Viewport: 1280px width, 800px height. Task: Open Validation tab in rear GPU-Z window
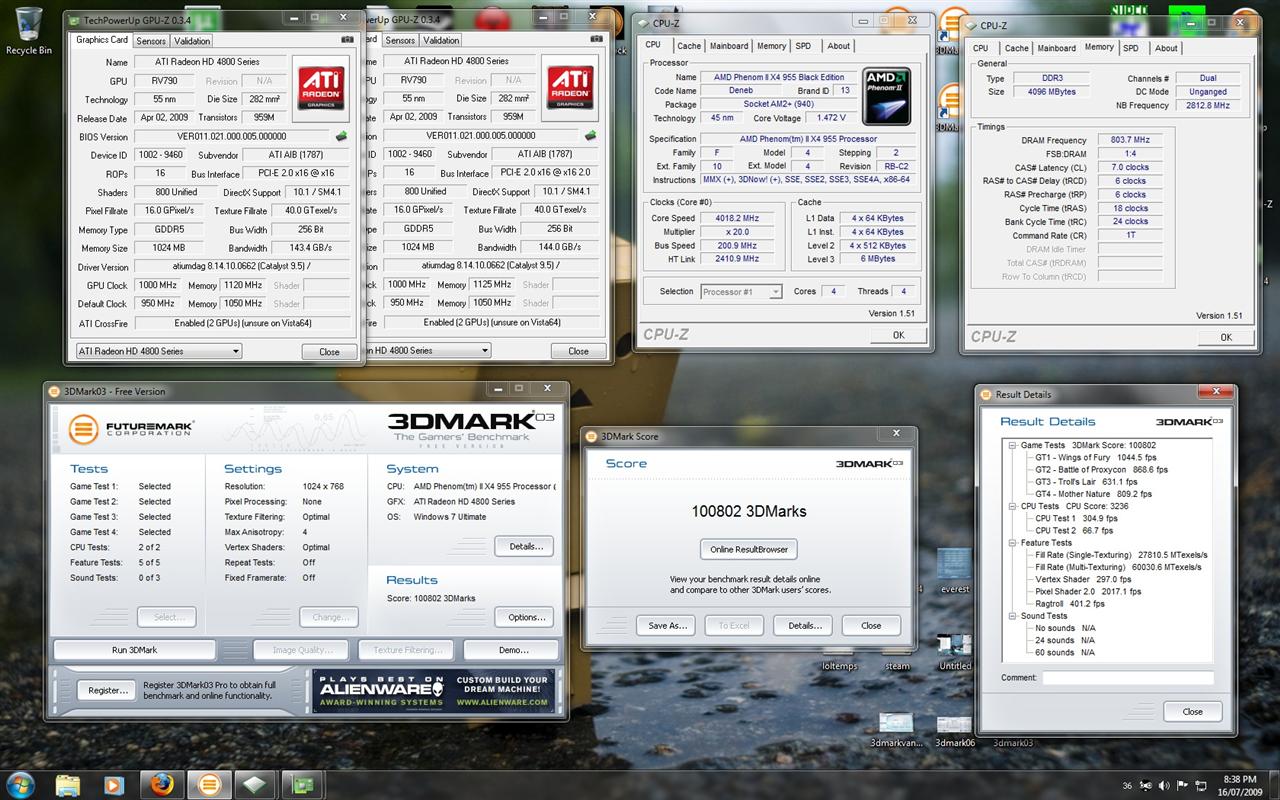(x=441, y=41)
